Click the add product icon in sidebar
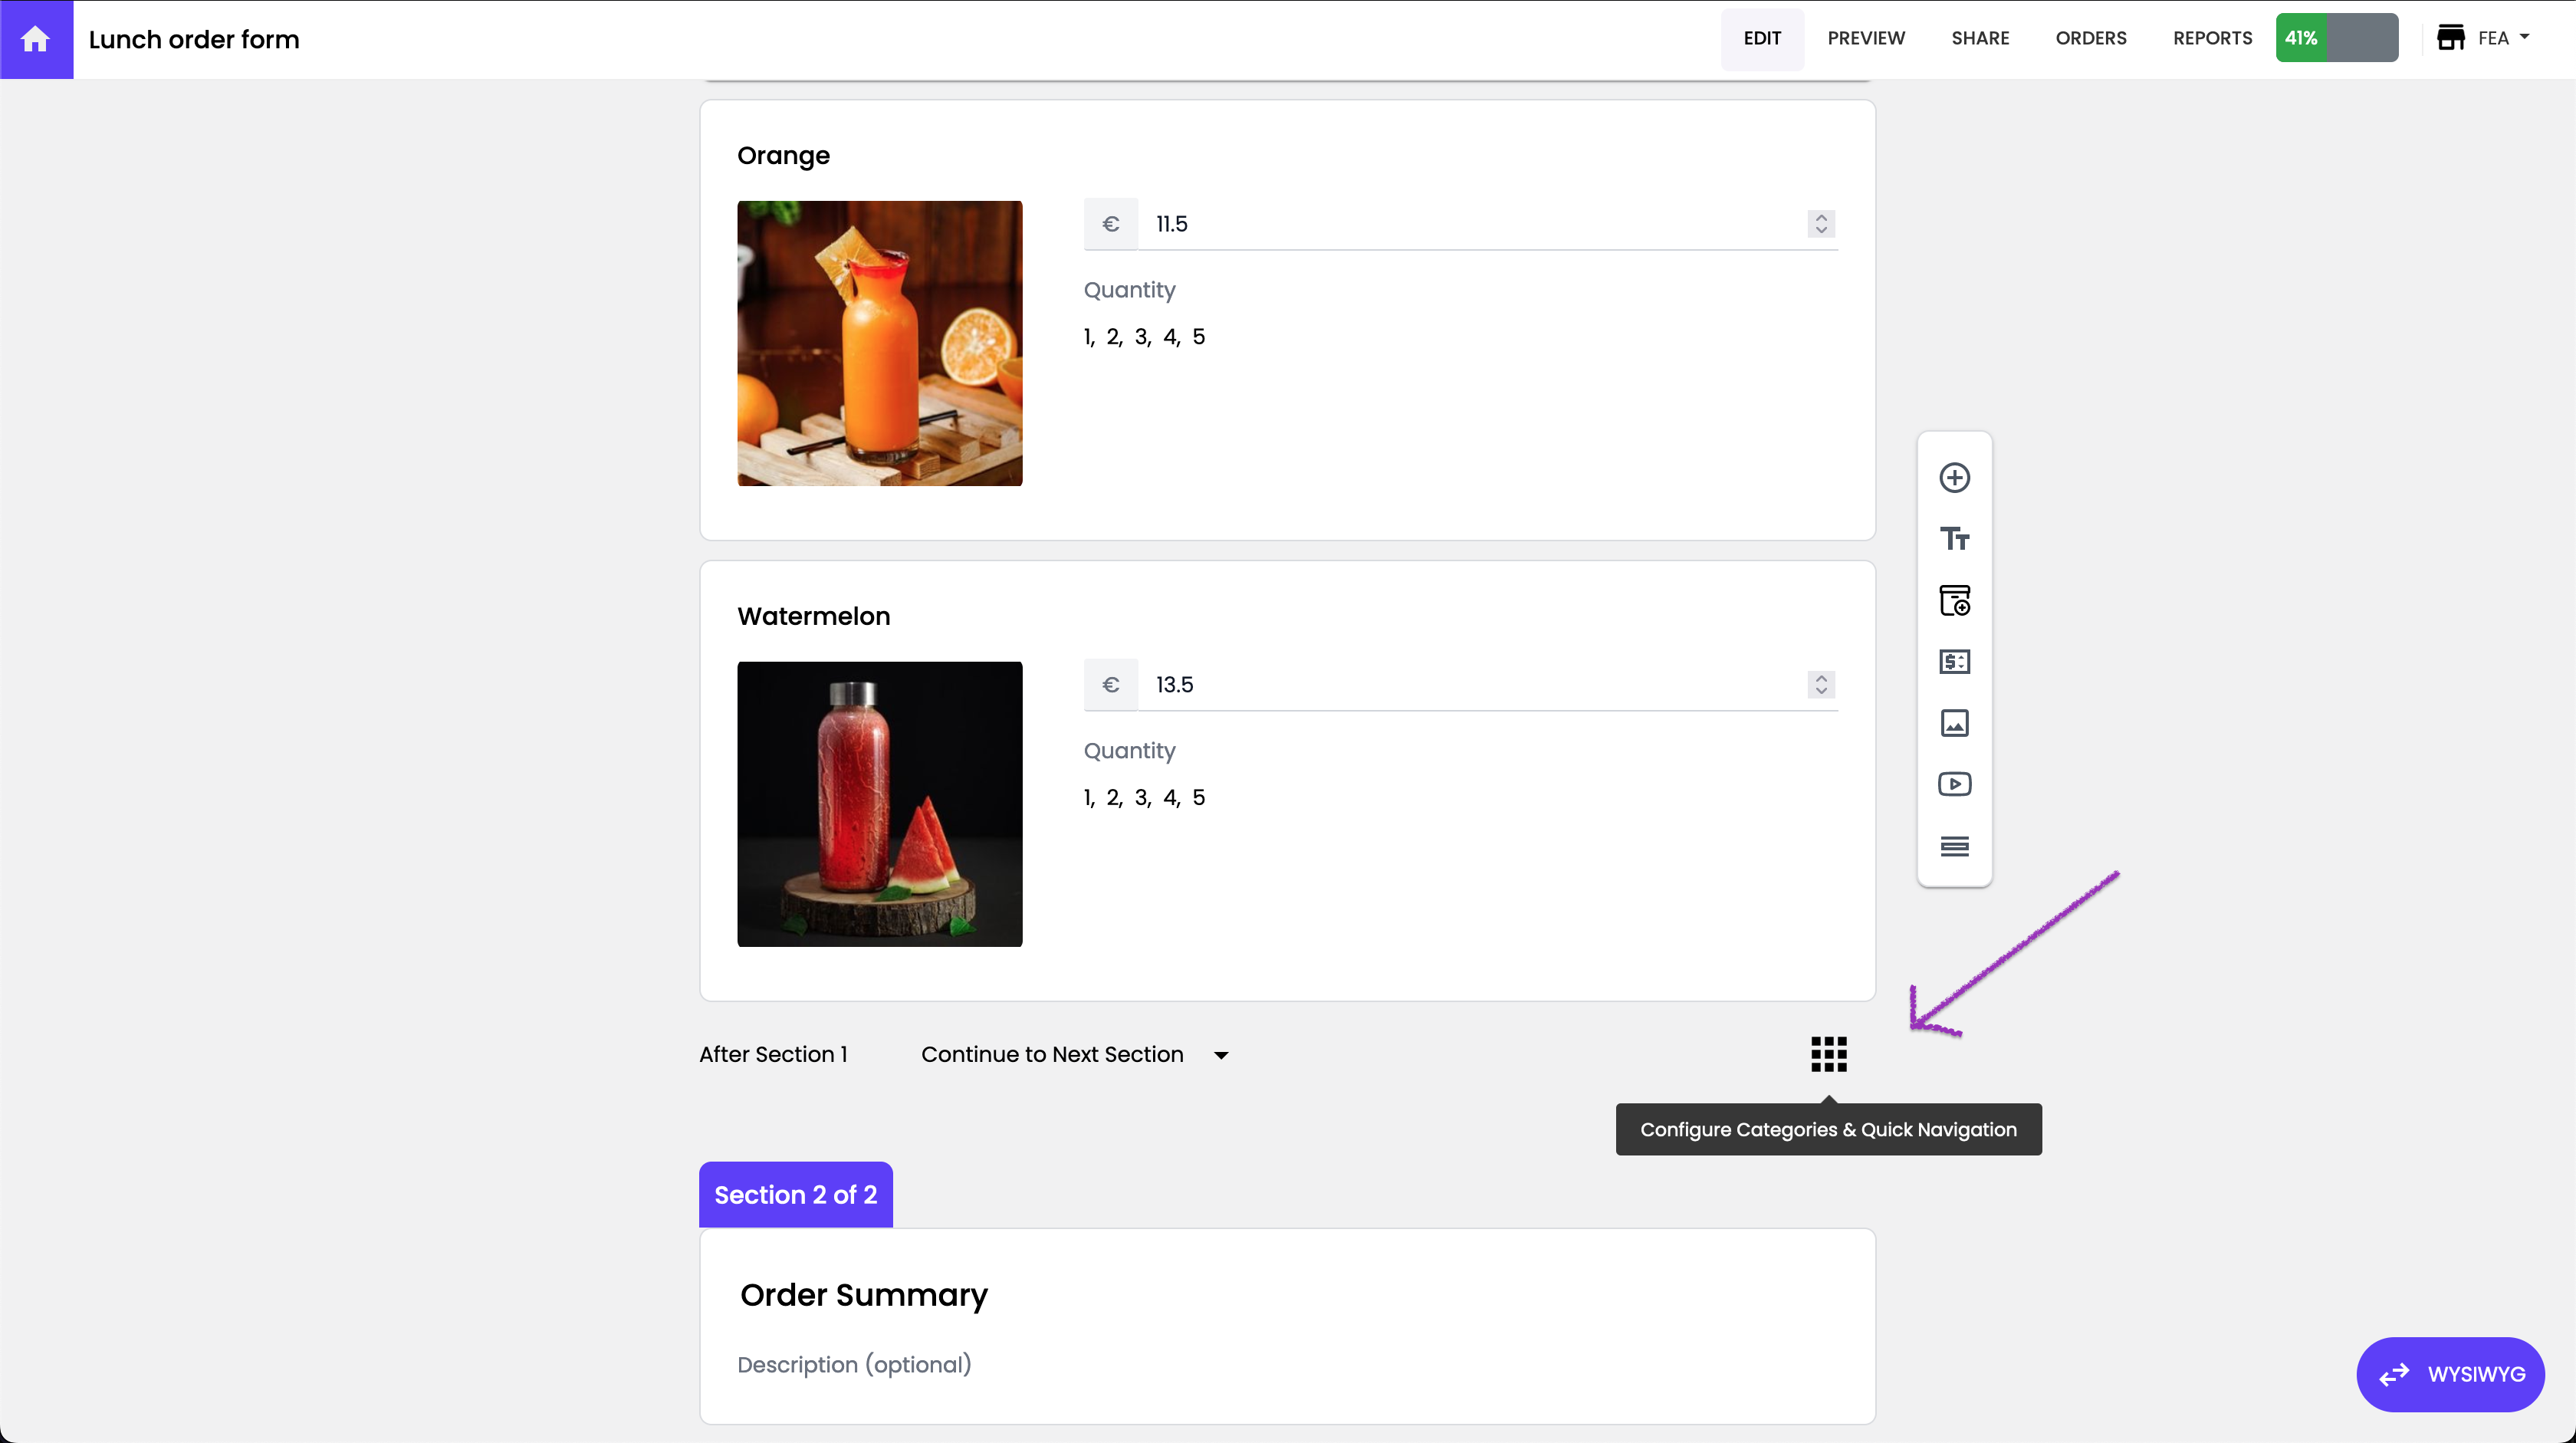Image resolution: width=2576 pixels, height=1443 pixels. (x=1954, y=600)
